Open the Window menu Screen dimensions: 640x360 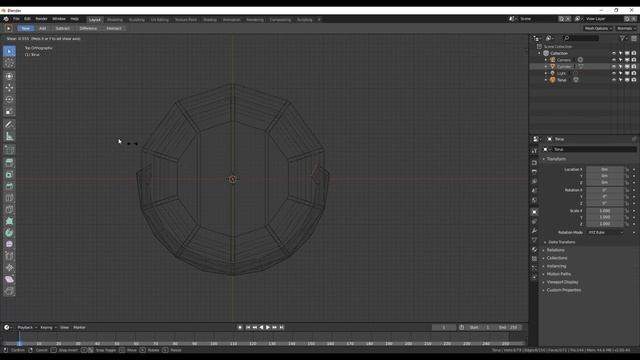pyautogui.click(x=59, y=19)
